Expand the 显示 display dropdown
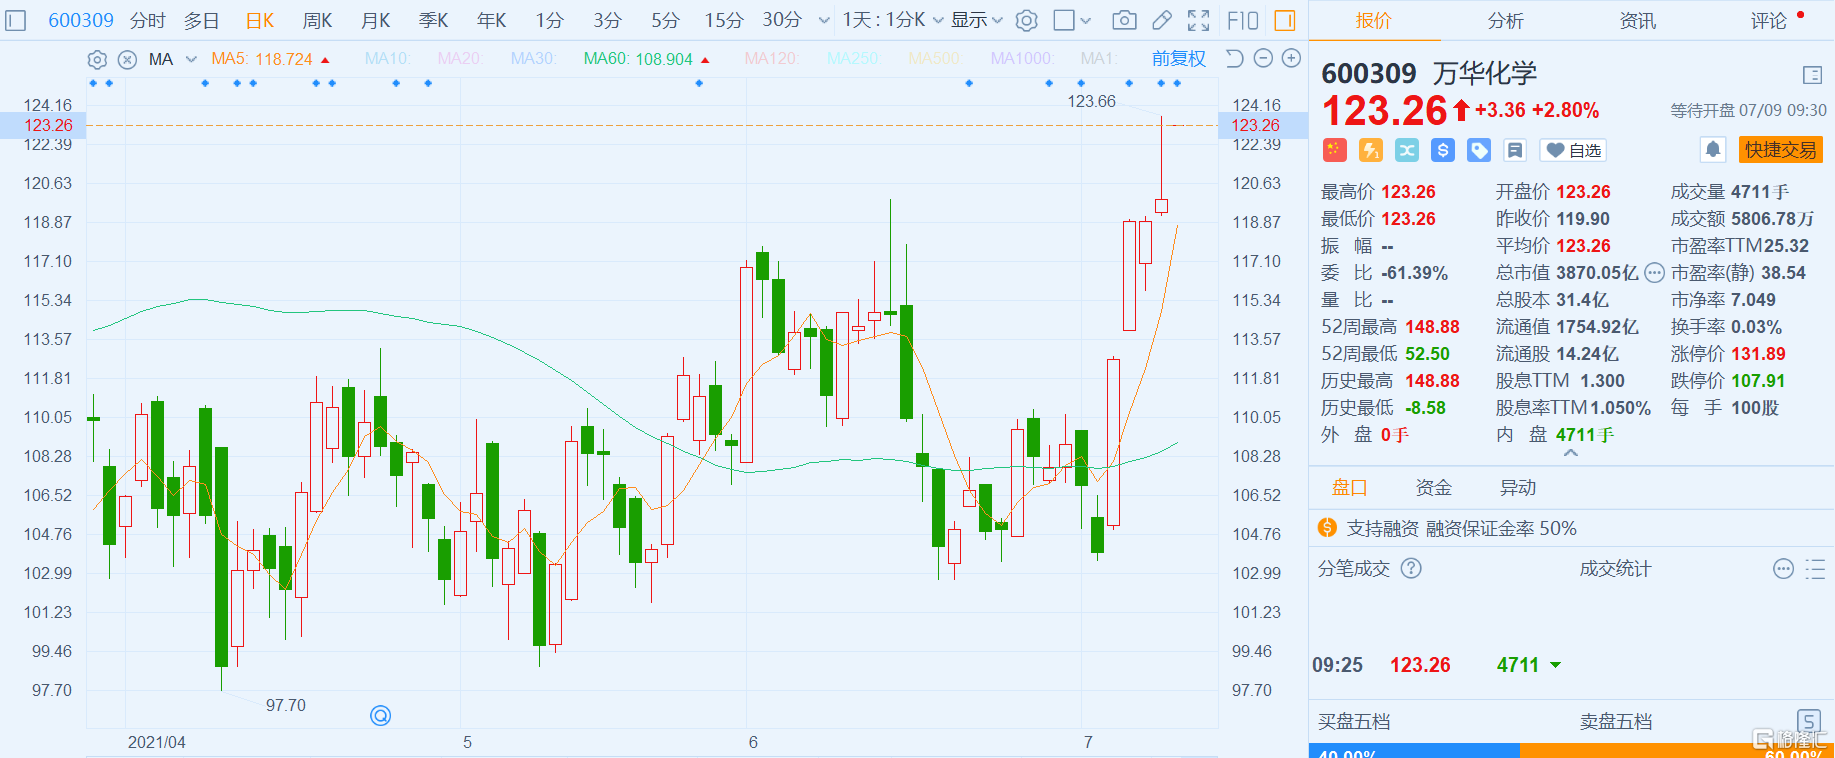 [x=976, y=20]
